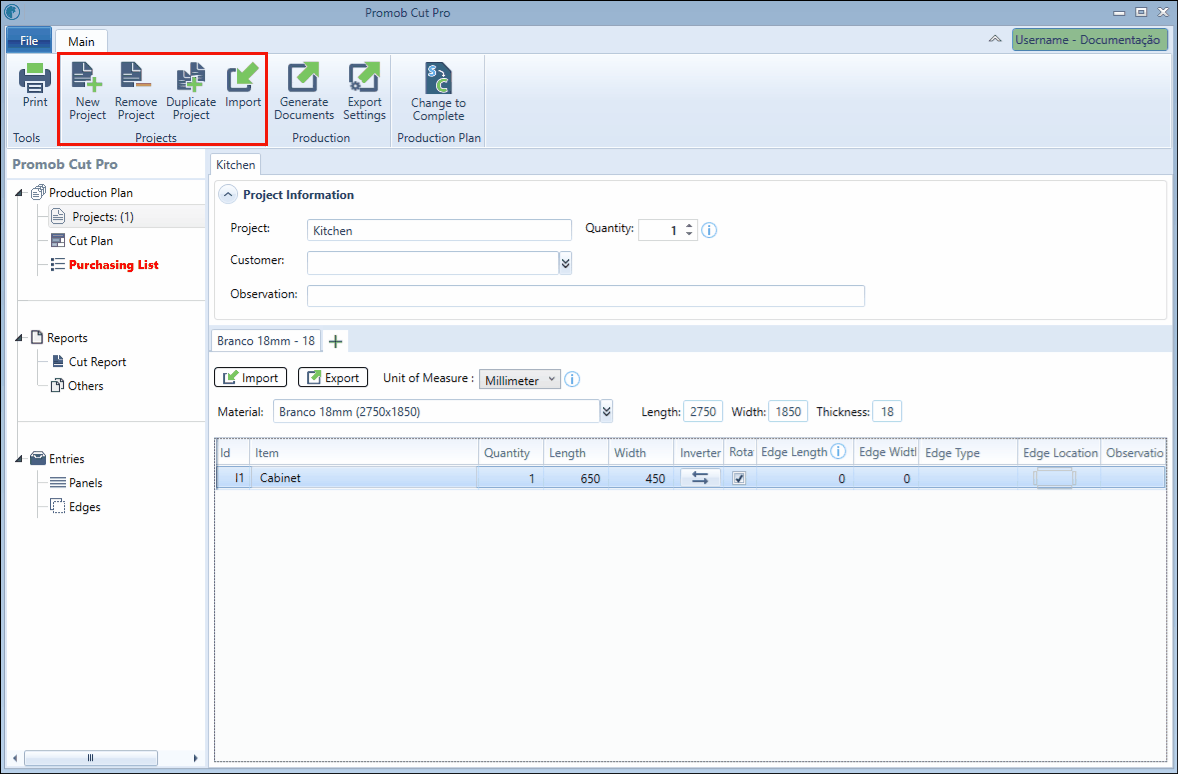
Task: Select the Kitchen project tab
Action: click(x=236, y=165)
